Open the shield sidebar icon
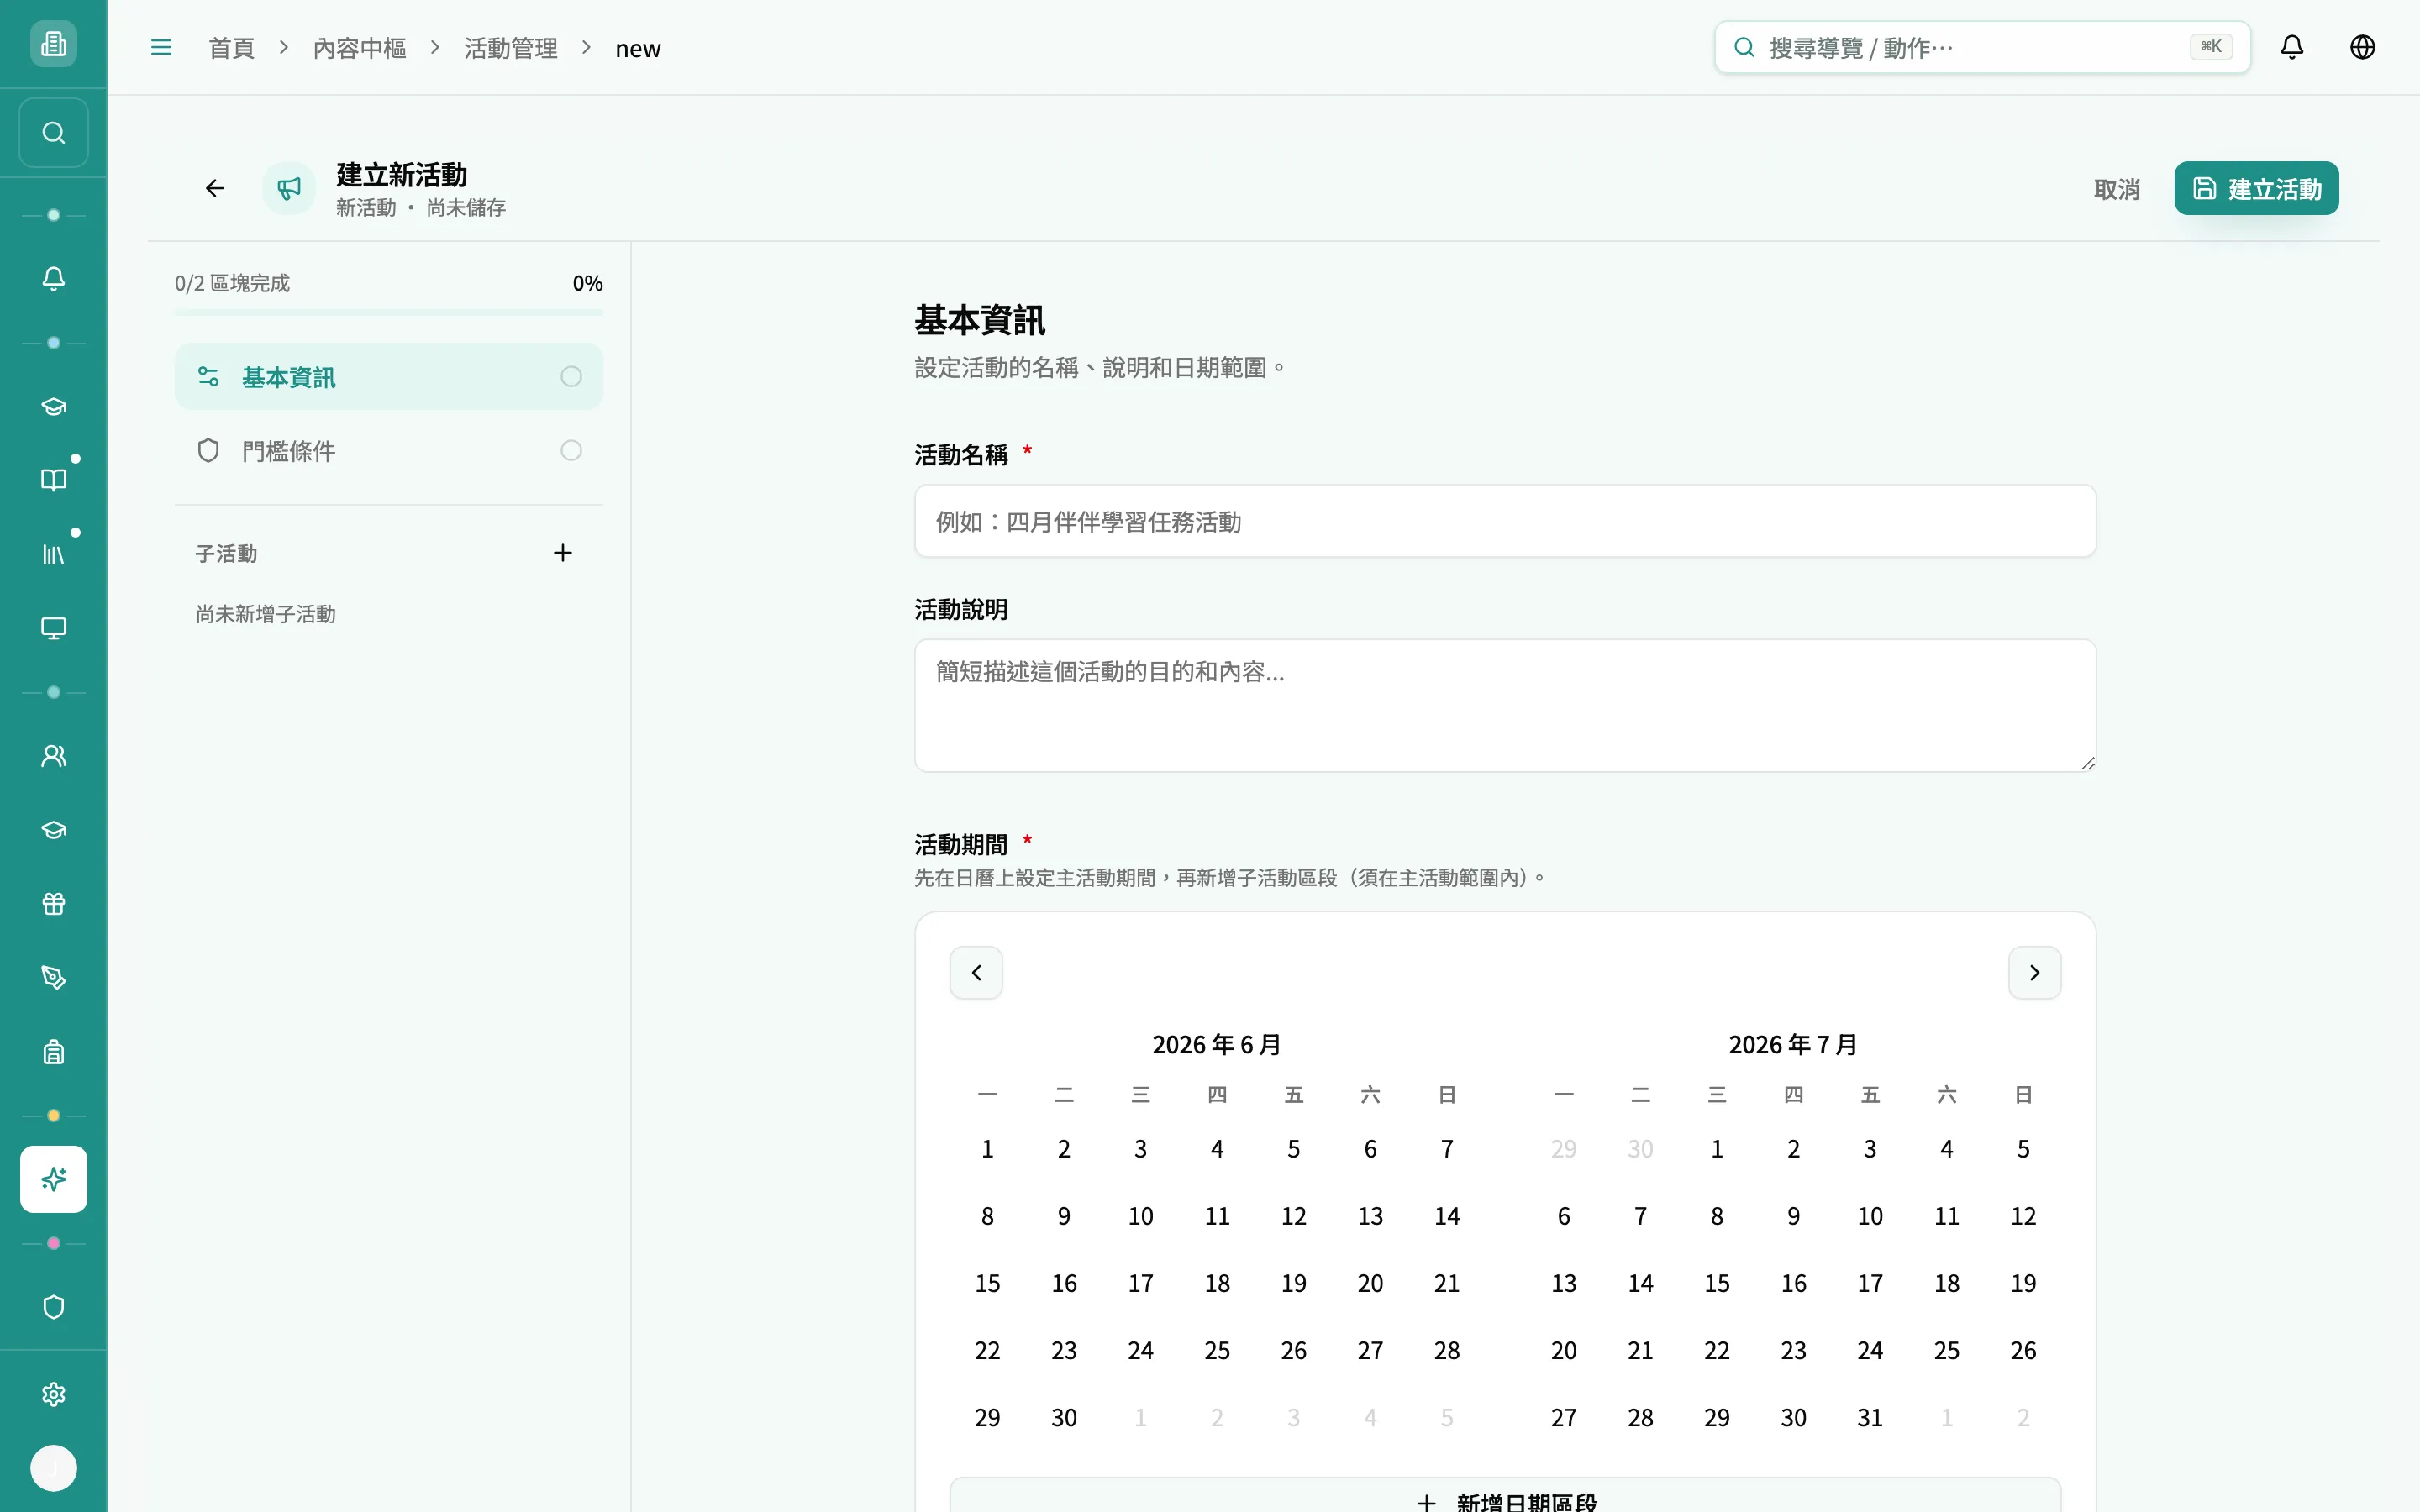 pyautogui.click(x=54, y=1307)
